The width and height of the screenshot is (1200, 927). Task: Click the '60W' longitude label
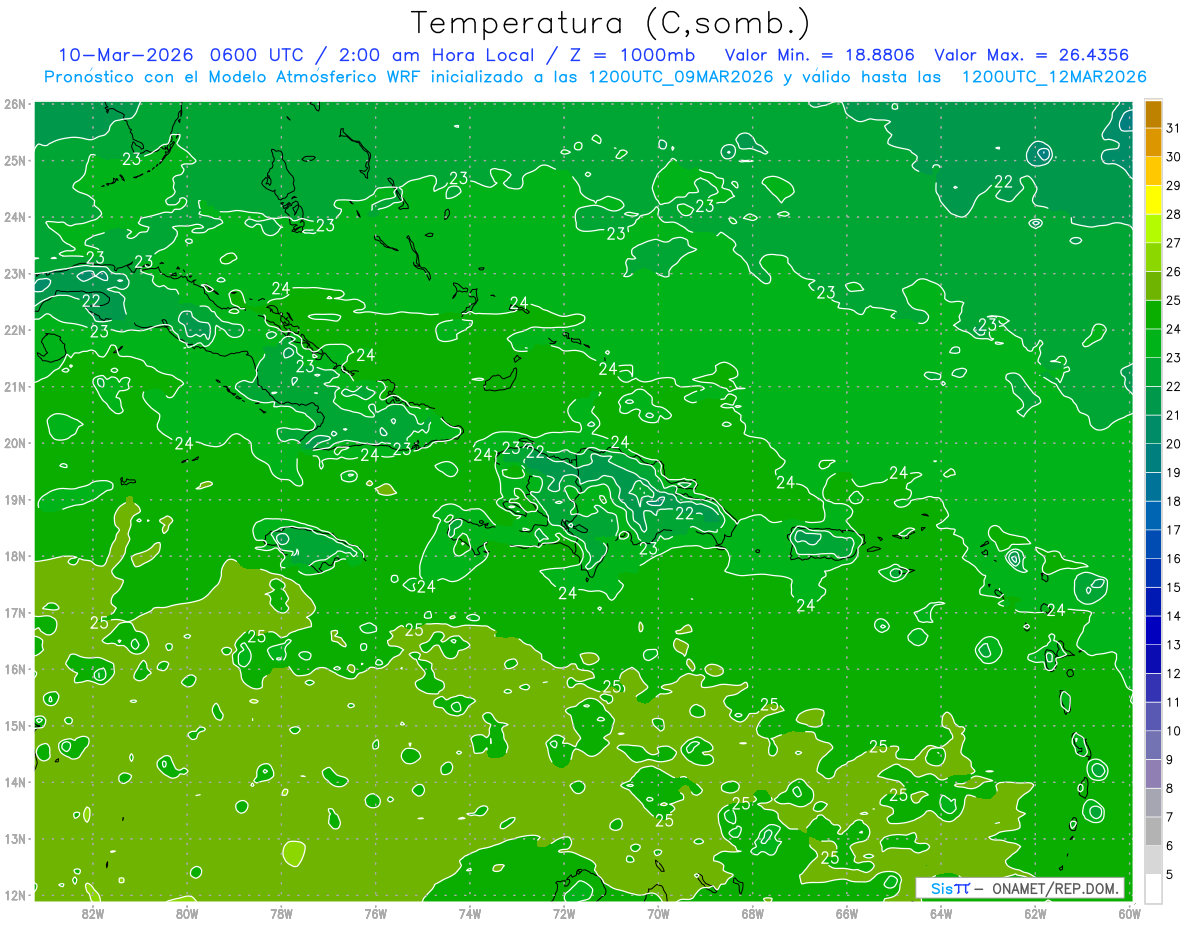(x=1129, y=913)
